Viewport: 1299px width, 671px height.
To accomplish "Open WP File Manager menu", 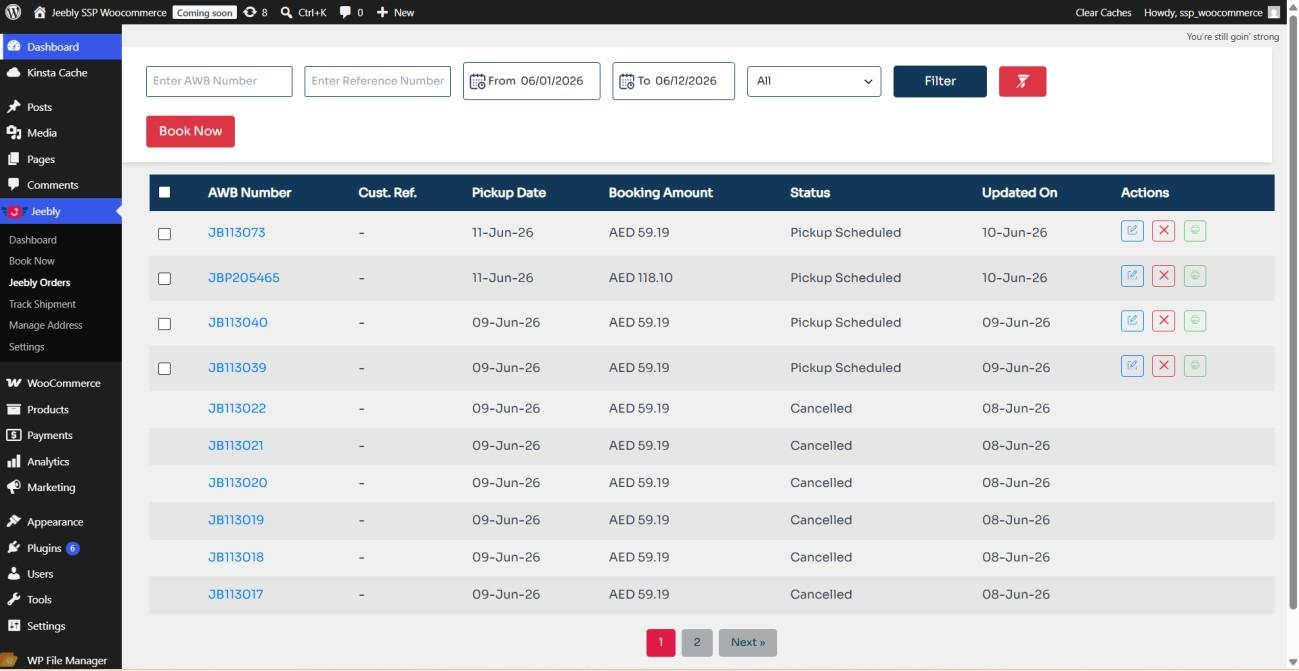I will tap(61, 660).
